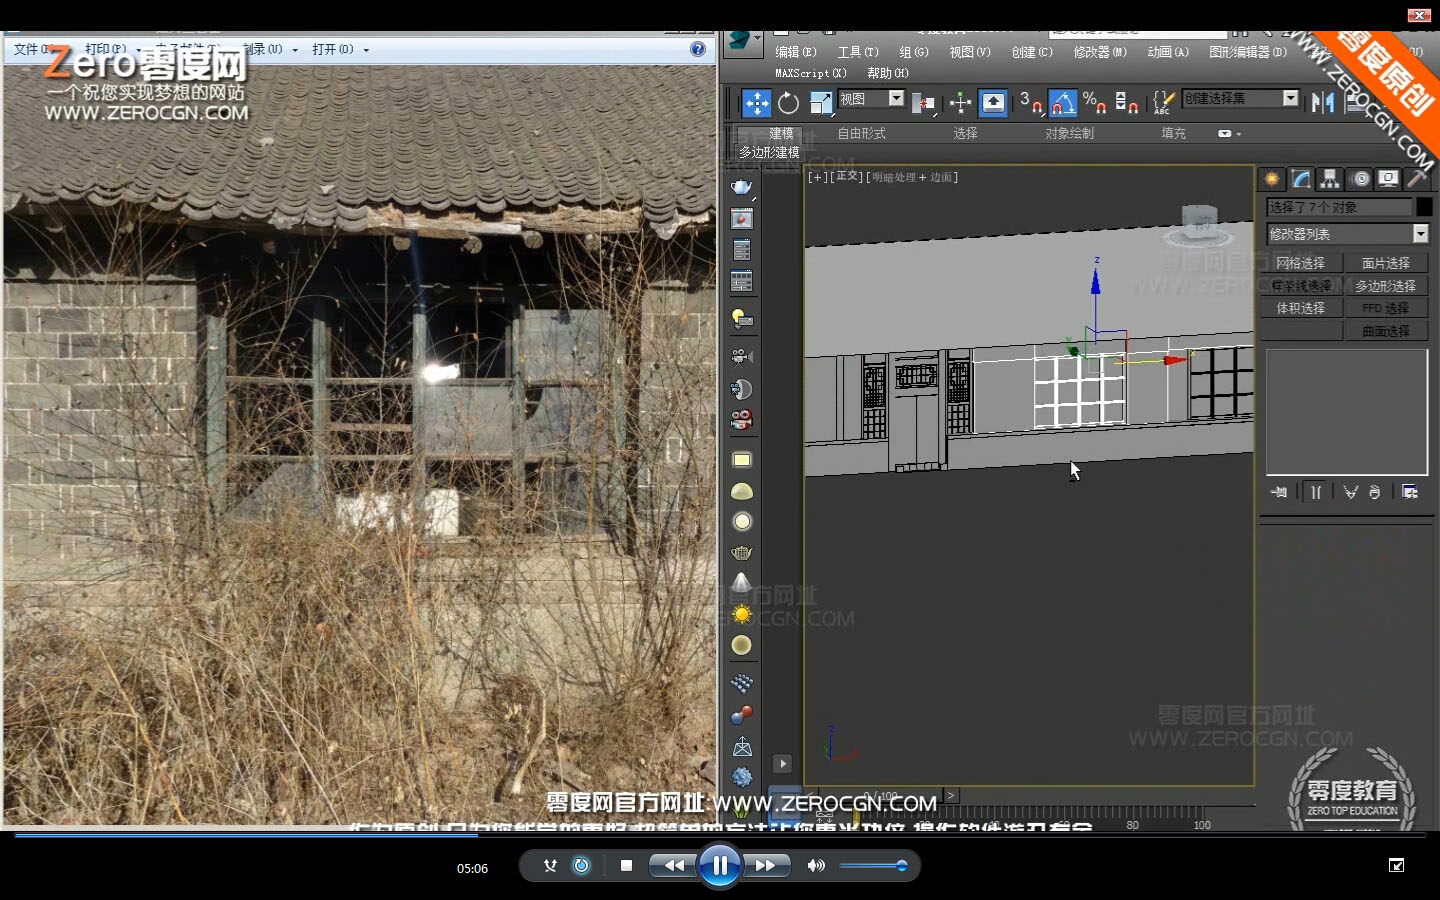Switch to the 对象绘制 ribbon tab
This screenshot has height=900, width=1440.
1069,133
